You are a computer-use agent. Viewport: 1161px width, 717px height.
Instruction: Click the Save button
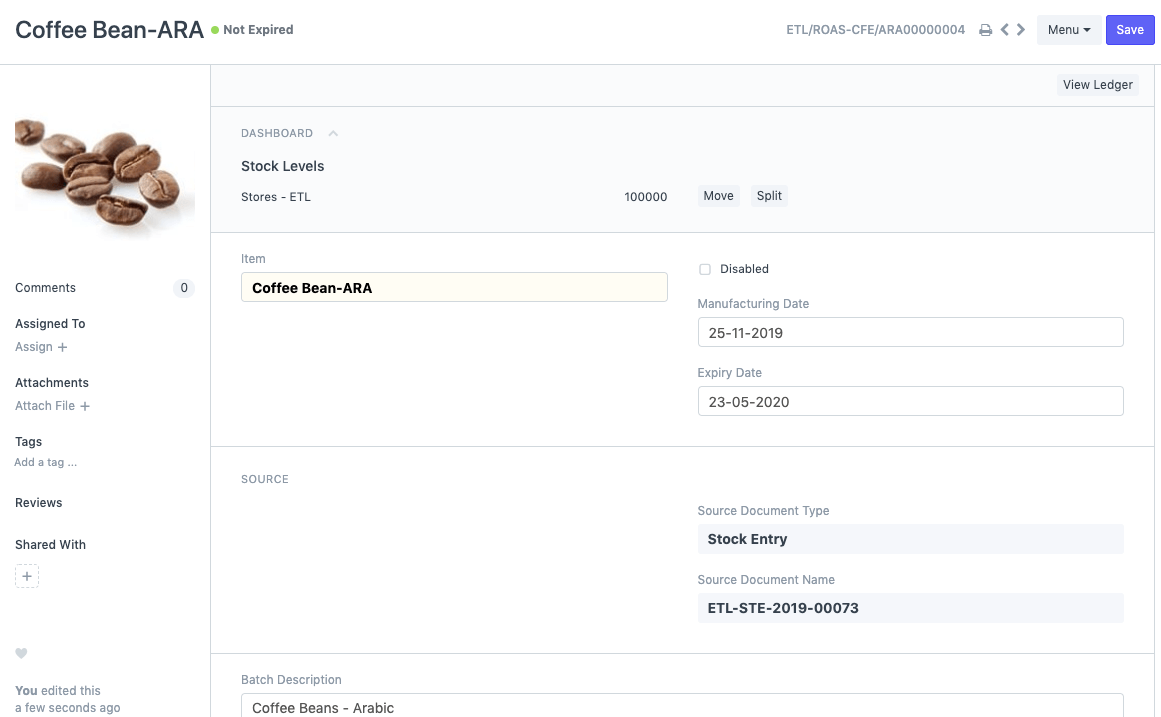point(1129,30)
